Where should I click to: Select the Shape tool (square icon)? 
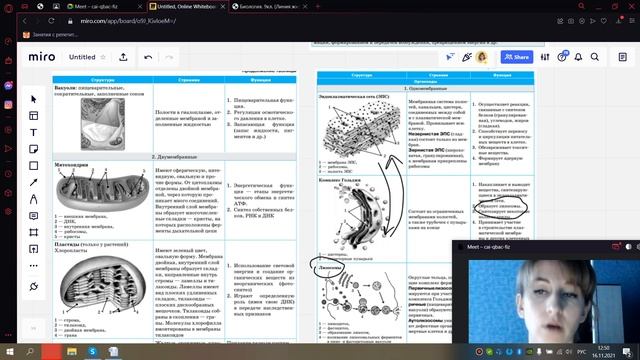tap(34, 166)
